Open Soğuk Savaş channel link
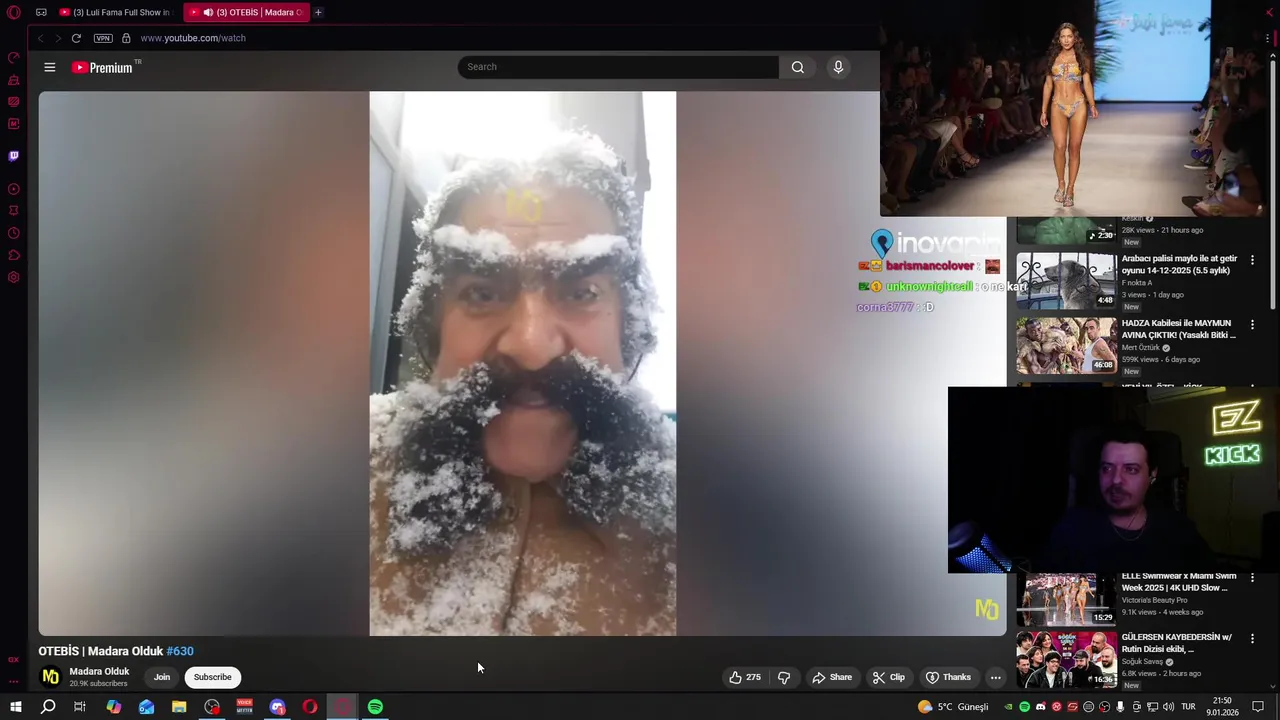Image resolution: width=1280 pixels, height=720 pixels. [x=1142, y=661]
